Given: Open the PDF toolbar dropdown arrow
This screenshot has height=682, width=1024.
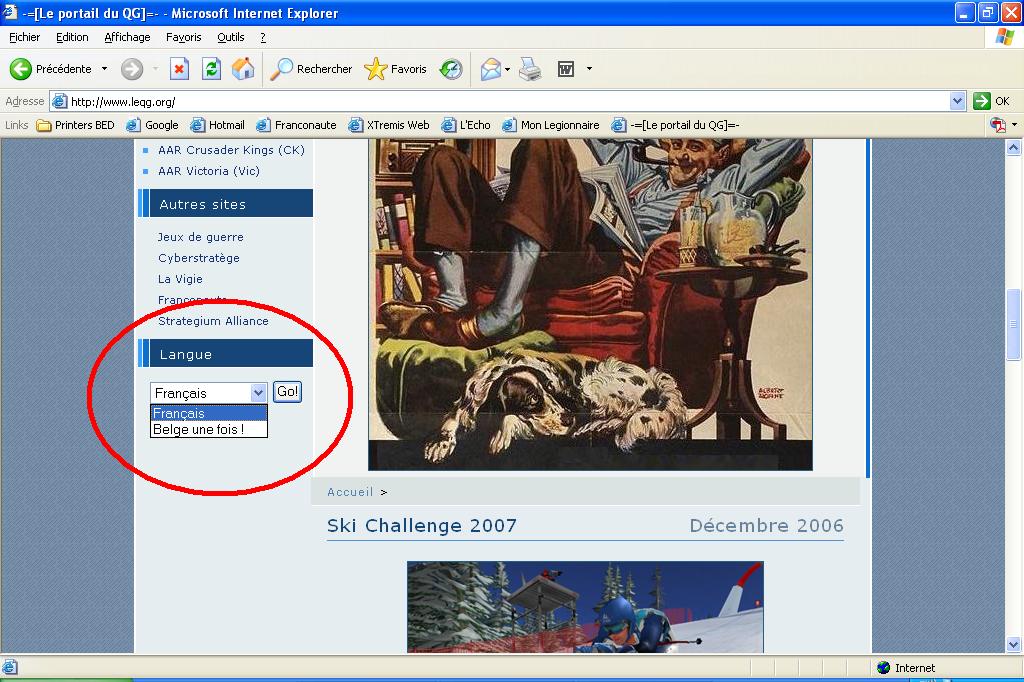Looking at the screenshot, I should click(1014, 125).
